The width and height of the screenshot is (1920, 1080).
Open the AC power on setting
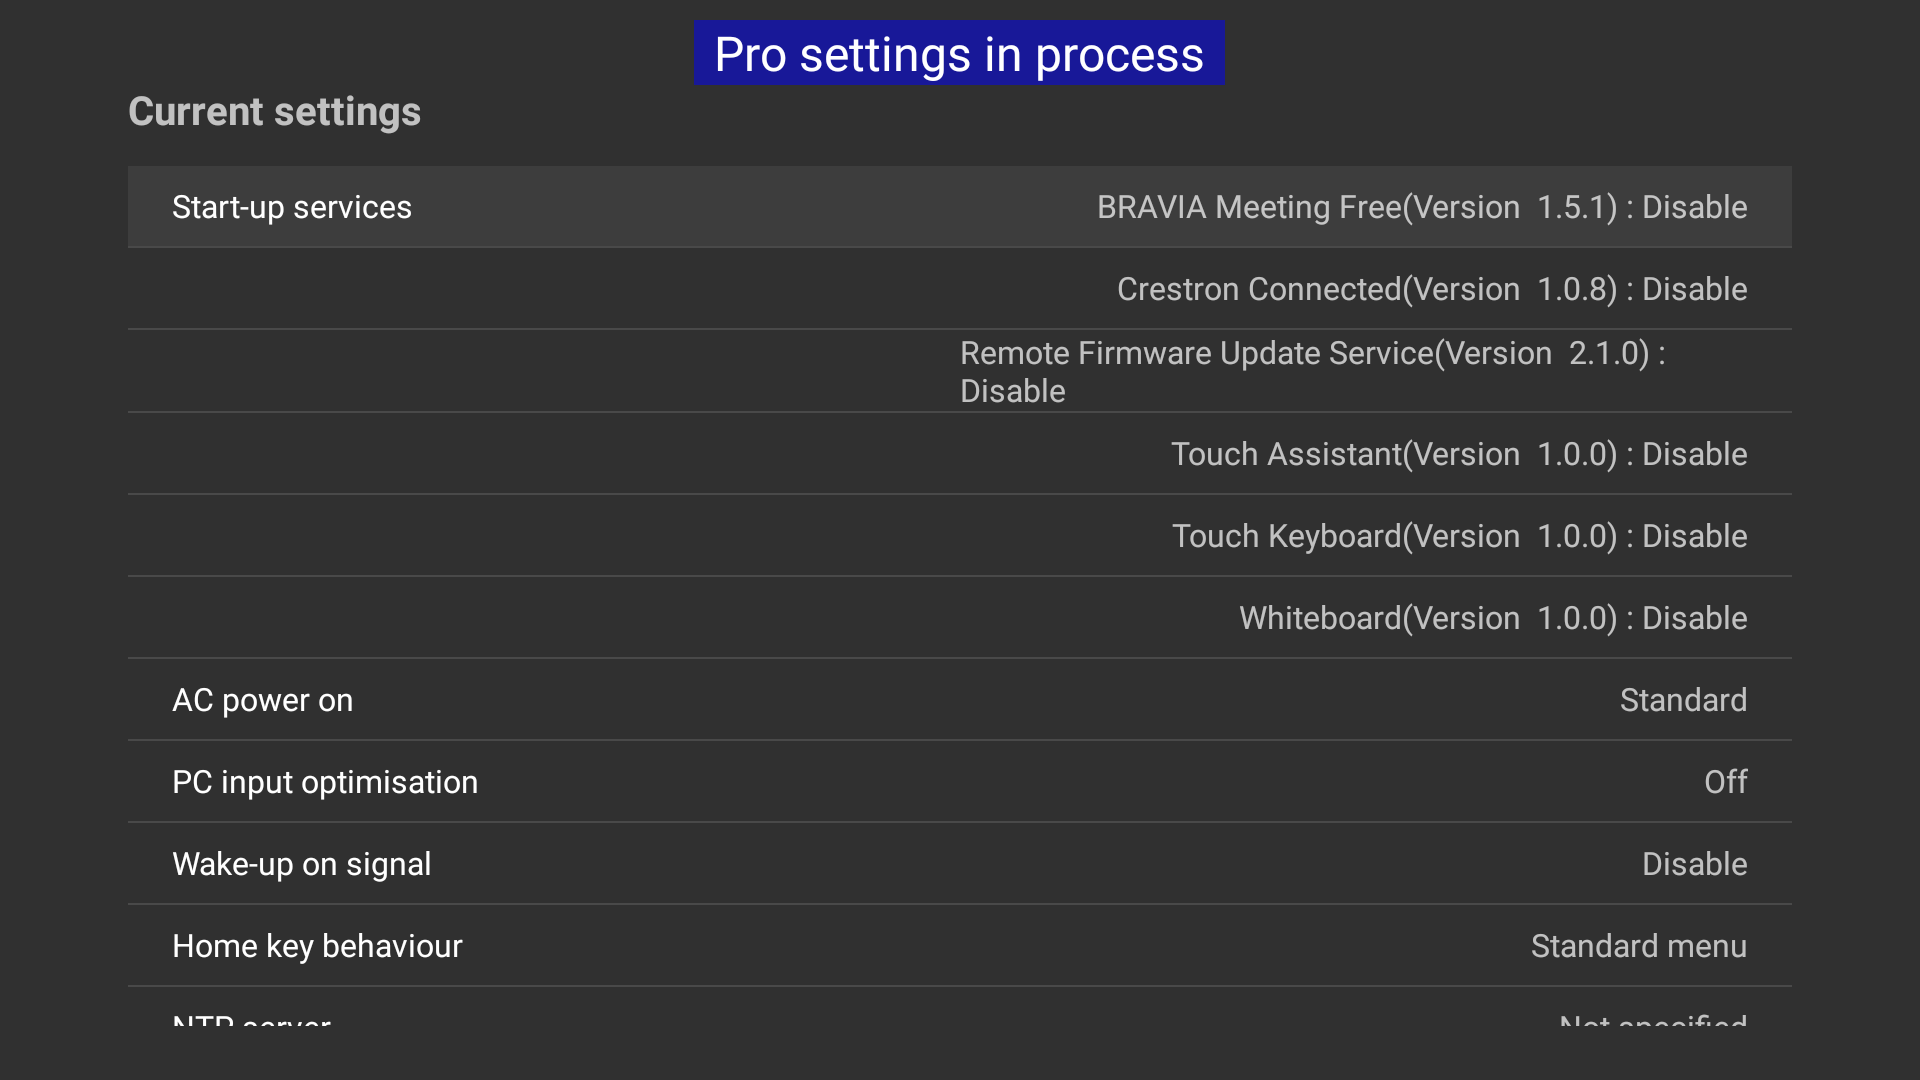[x=262, y=700]
